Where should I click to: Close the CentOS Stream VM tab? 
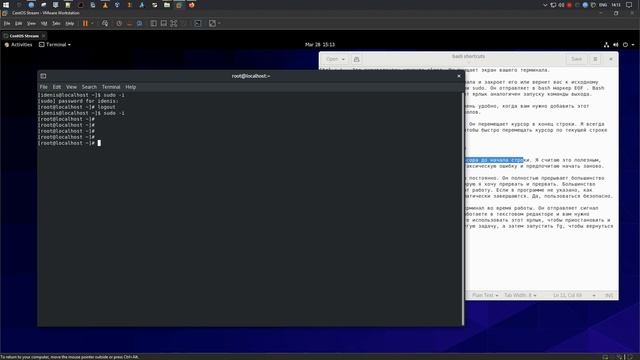pos(44,36)
